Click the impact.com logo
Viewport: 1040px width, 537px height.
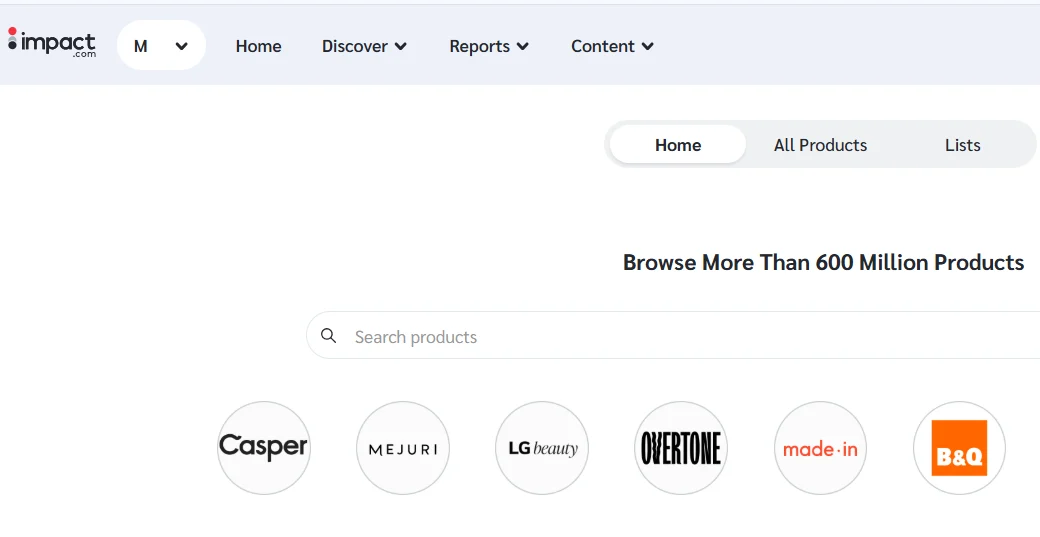[x=52, y=42]
